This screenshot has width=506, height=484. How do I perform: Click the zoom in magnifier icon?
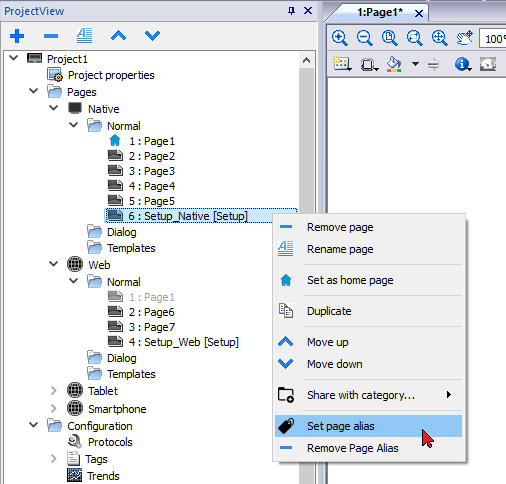[x=340, y=38]
